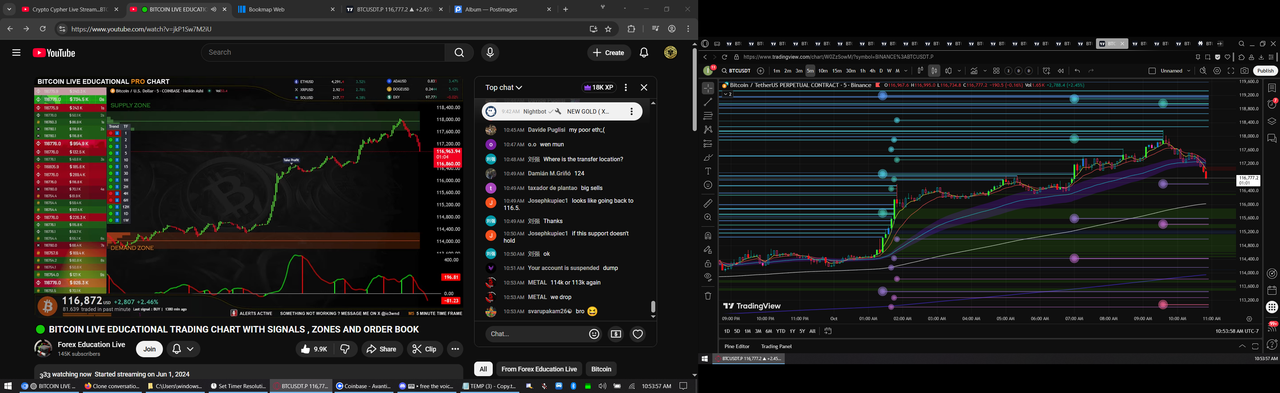This screenshot has height=393, width=1280.
Task: Like the stream showing 9.9K likes
Action: (313, 349)
